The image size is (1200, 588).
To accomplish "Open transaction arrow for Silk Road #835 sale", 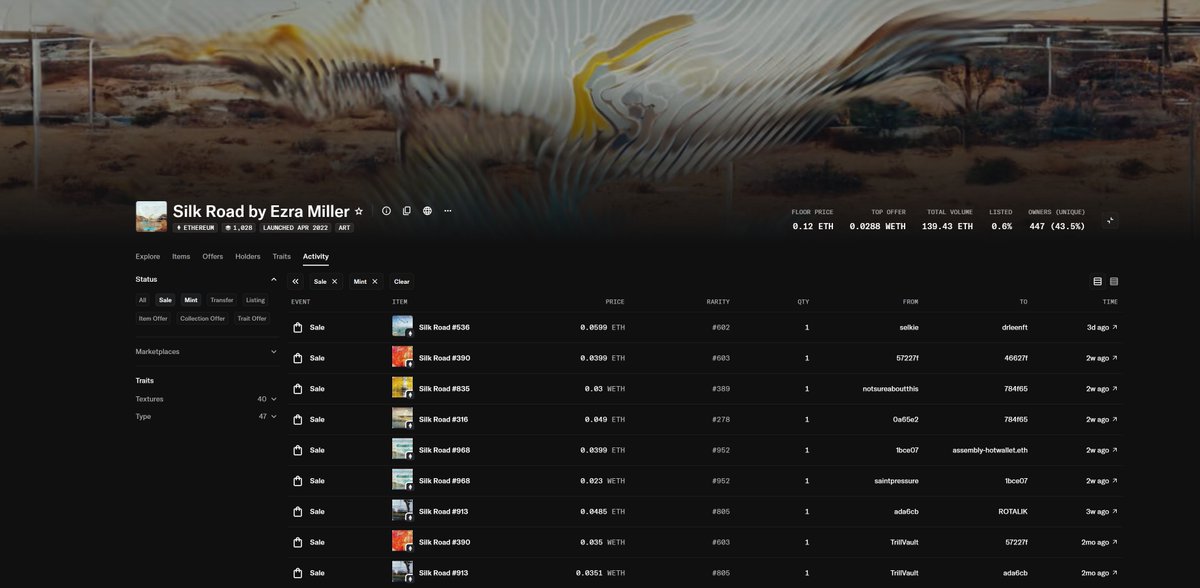I will (1116, 389).
